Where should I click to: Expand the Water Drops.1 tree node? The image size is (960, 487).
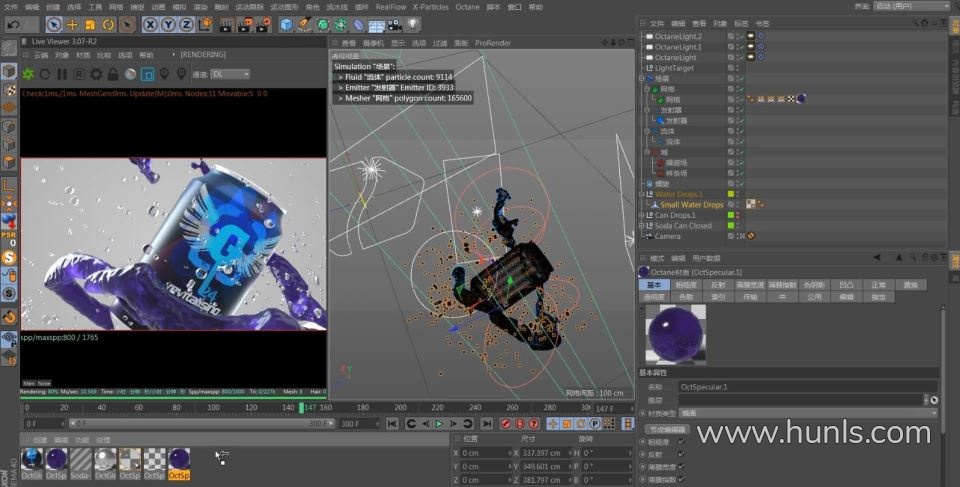point(642,194)
